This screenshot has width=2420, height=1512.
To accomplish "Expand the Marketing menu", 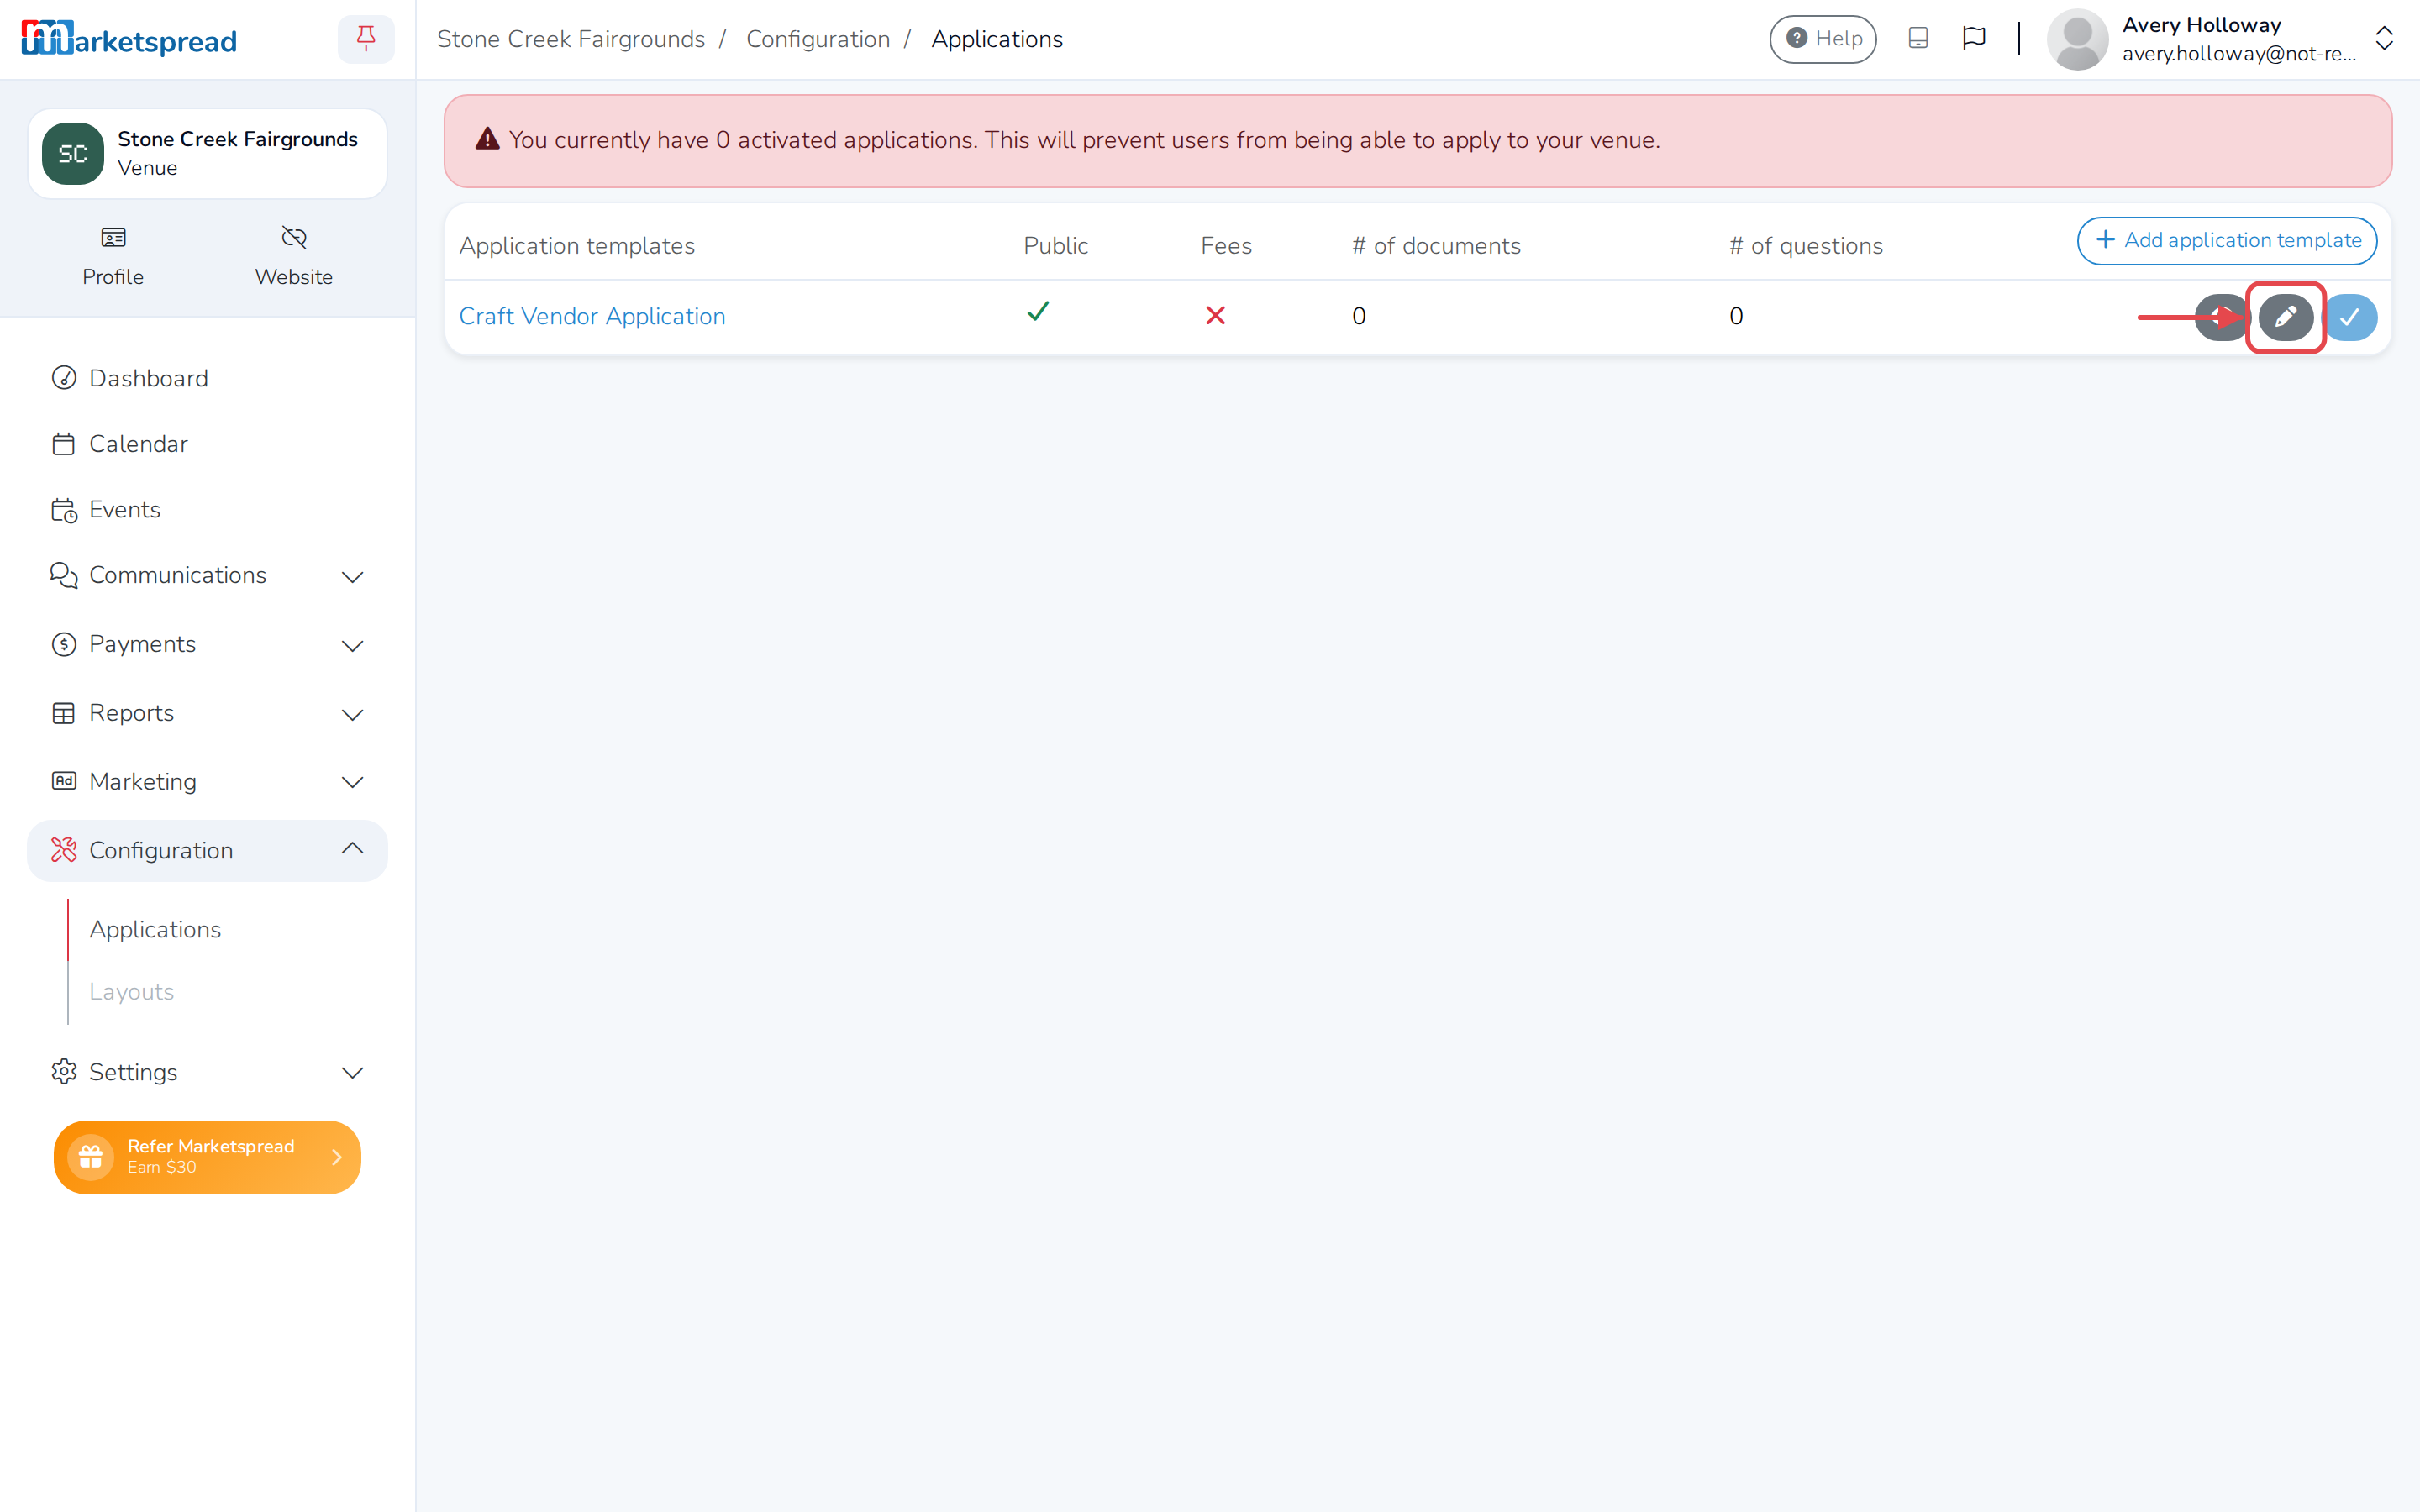I will coord(207,782).
